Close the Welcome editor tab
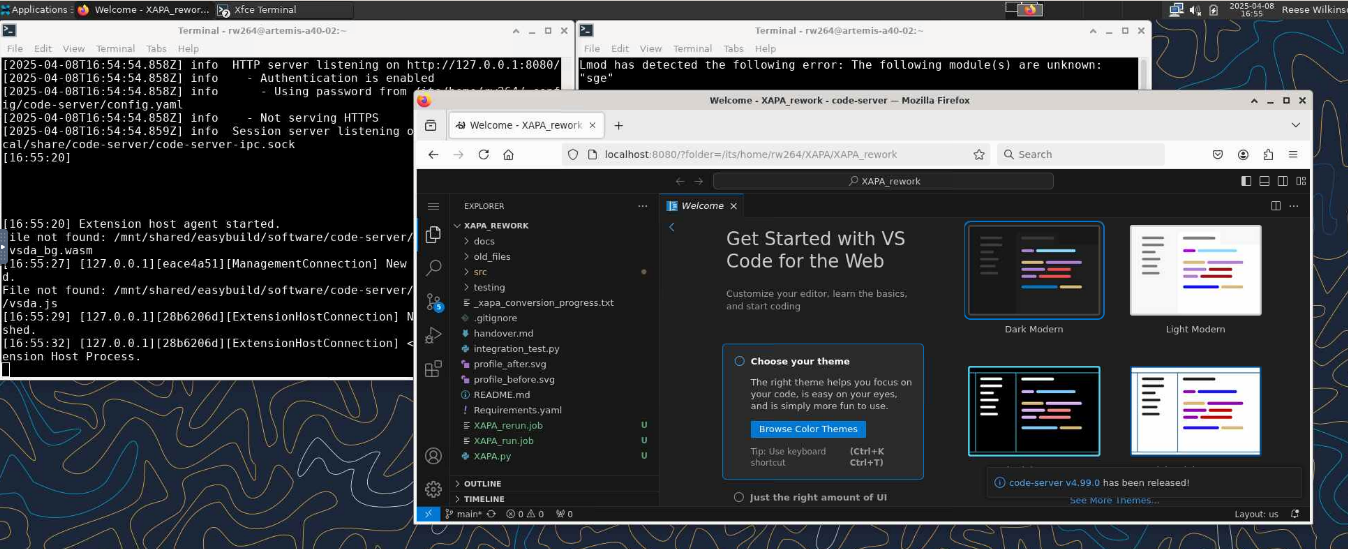 733,206
